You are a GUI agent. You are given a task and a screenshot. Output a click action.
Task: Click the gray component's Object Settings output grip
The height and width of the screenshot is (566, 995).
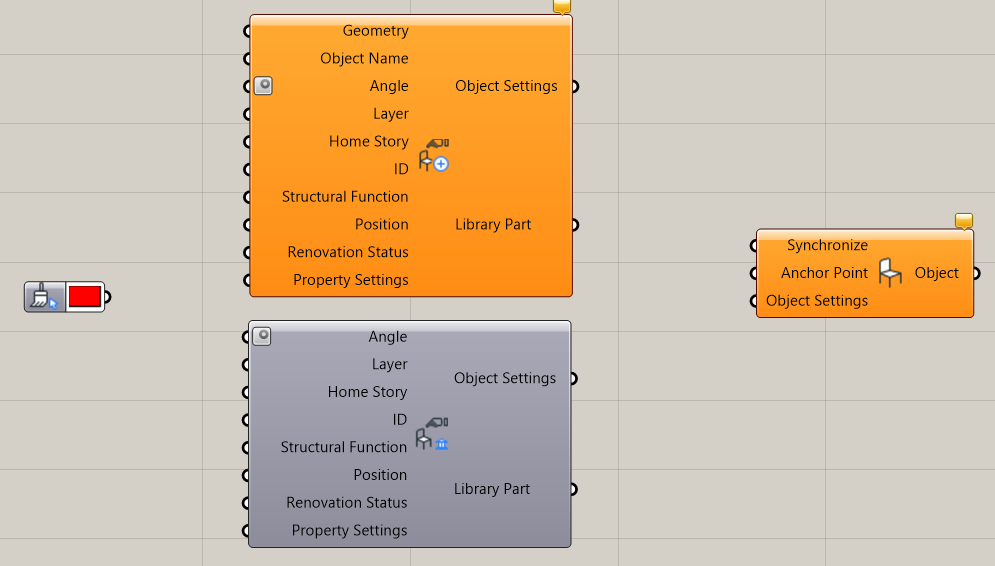point(574,379)
